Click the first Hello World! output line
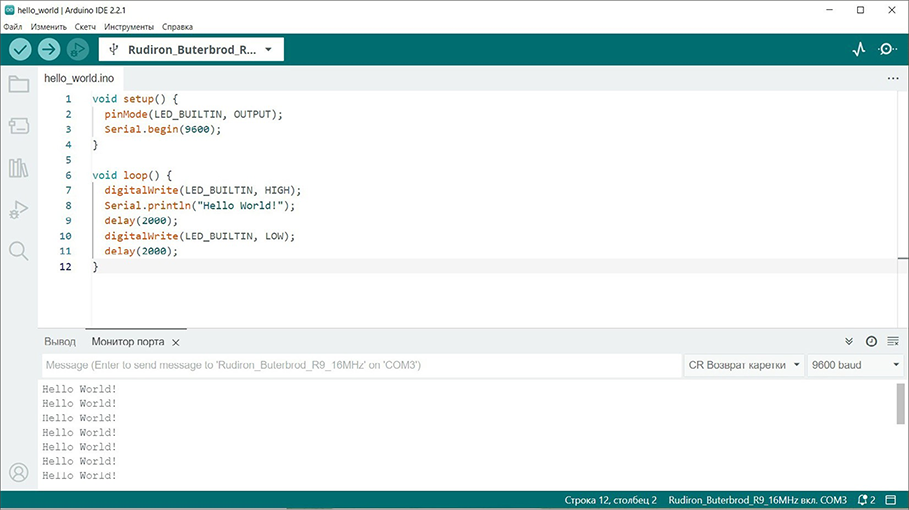Image resolution: width=909 pixels, height=510 pixels. tap(79, 389)
